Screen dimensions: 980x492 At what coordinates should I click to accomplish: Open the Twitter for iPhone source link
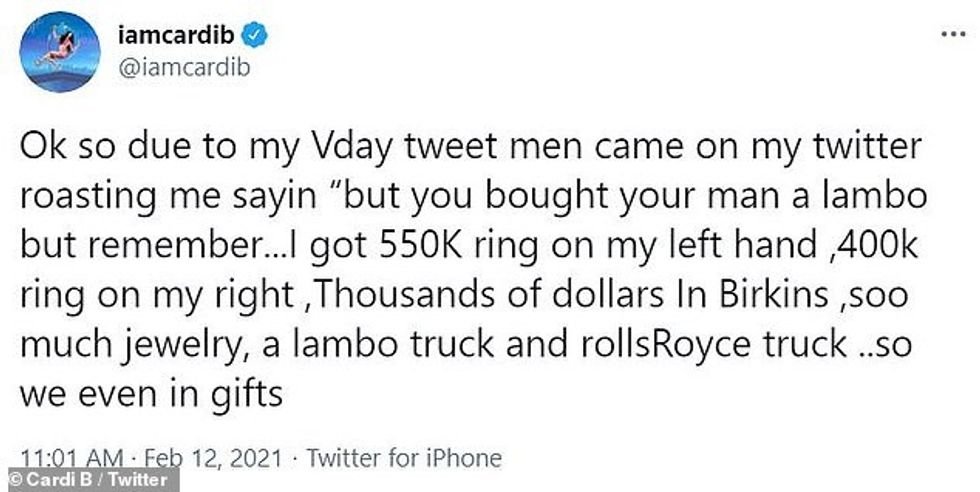tap(404, 459)
